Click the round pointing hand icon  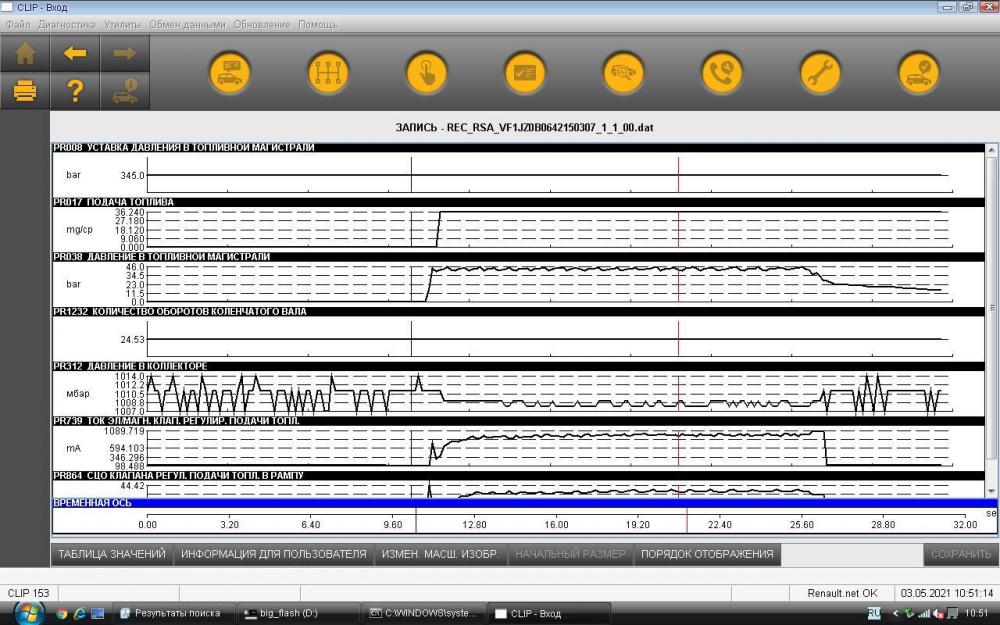426,73
